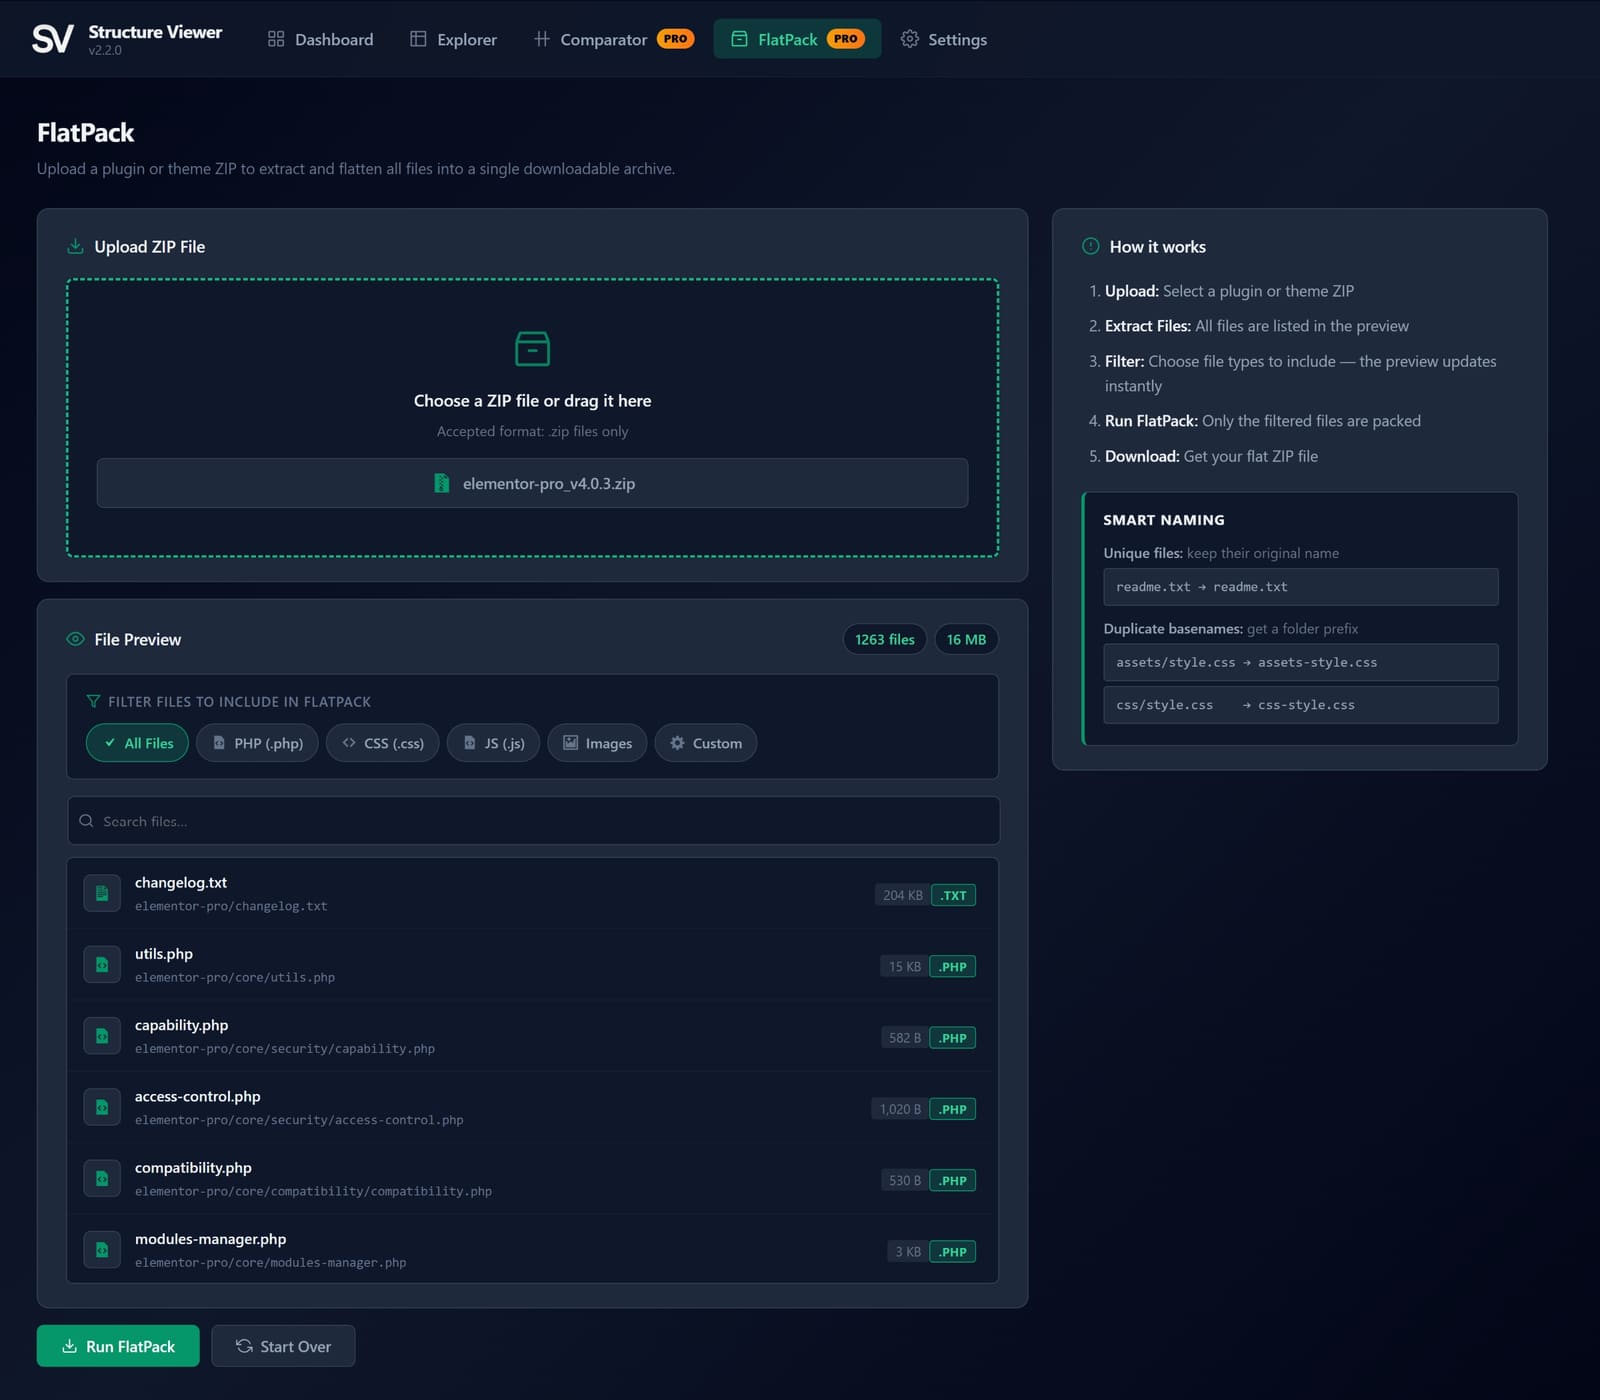Click the PRO badge on FlatPack

click(845, 39)
